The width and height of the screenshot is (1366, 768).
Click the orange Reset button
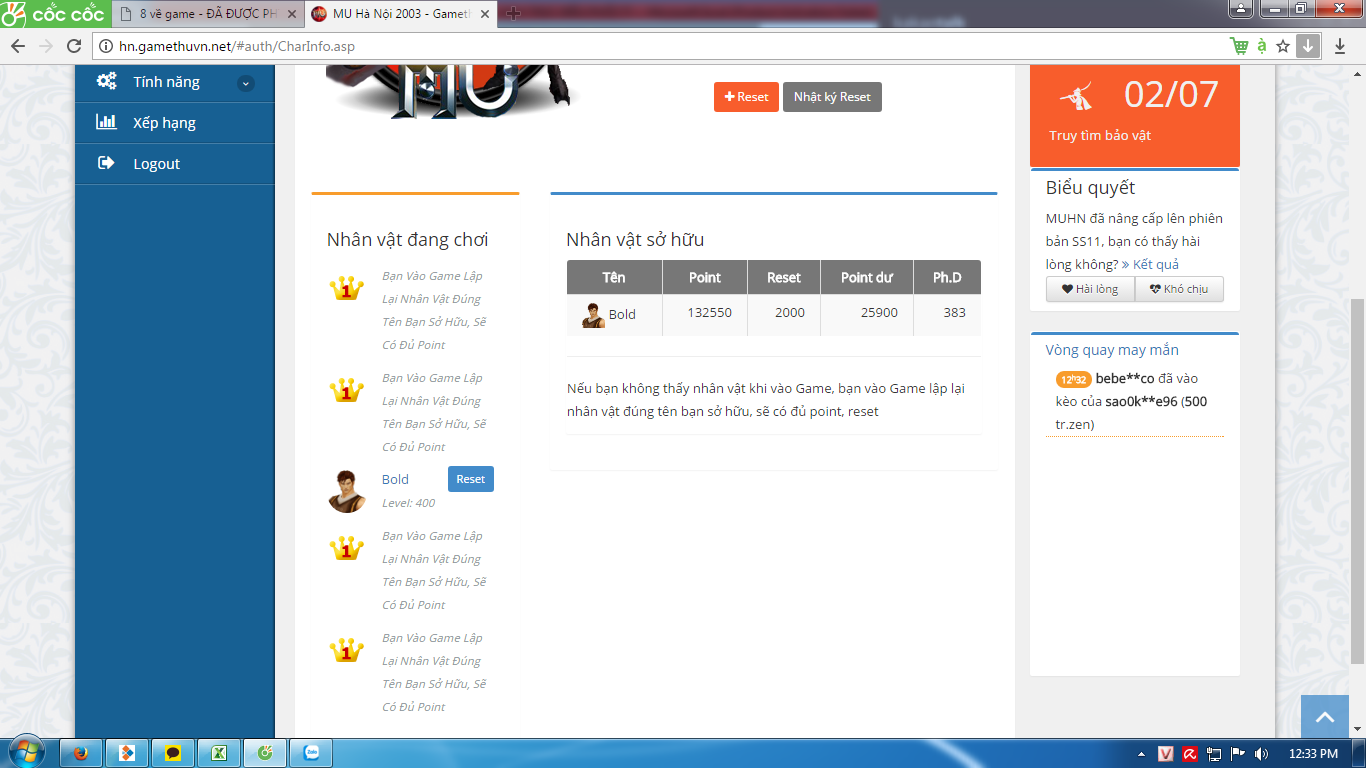[x=746, y=97]
